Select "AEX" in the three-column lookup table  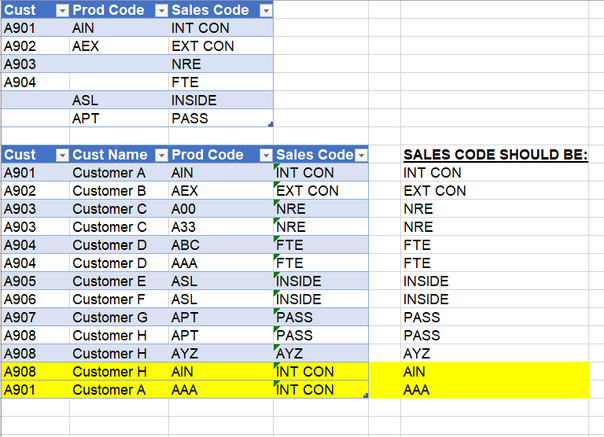pyautogui.click(x=119, y=46)
